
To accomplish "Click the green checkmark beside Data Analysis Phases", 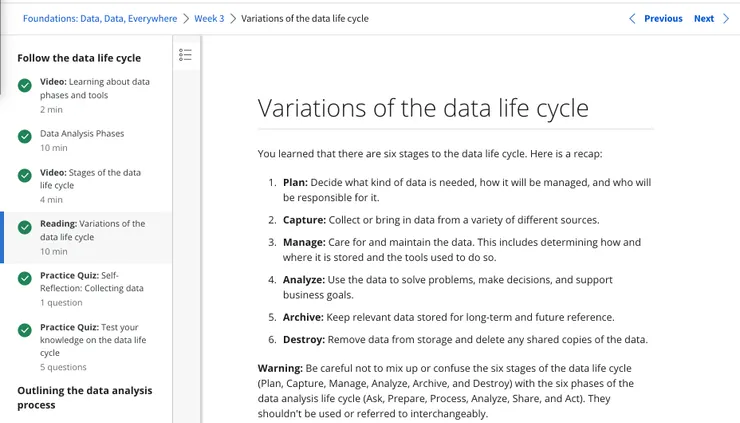I will [x=25, y=140].
